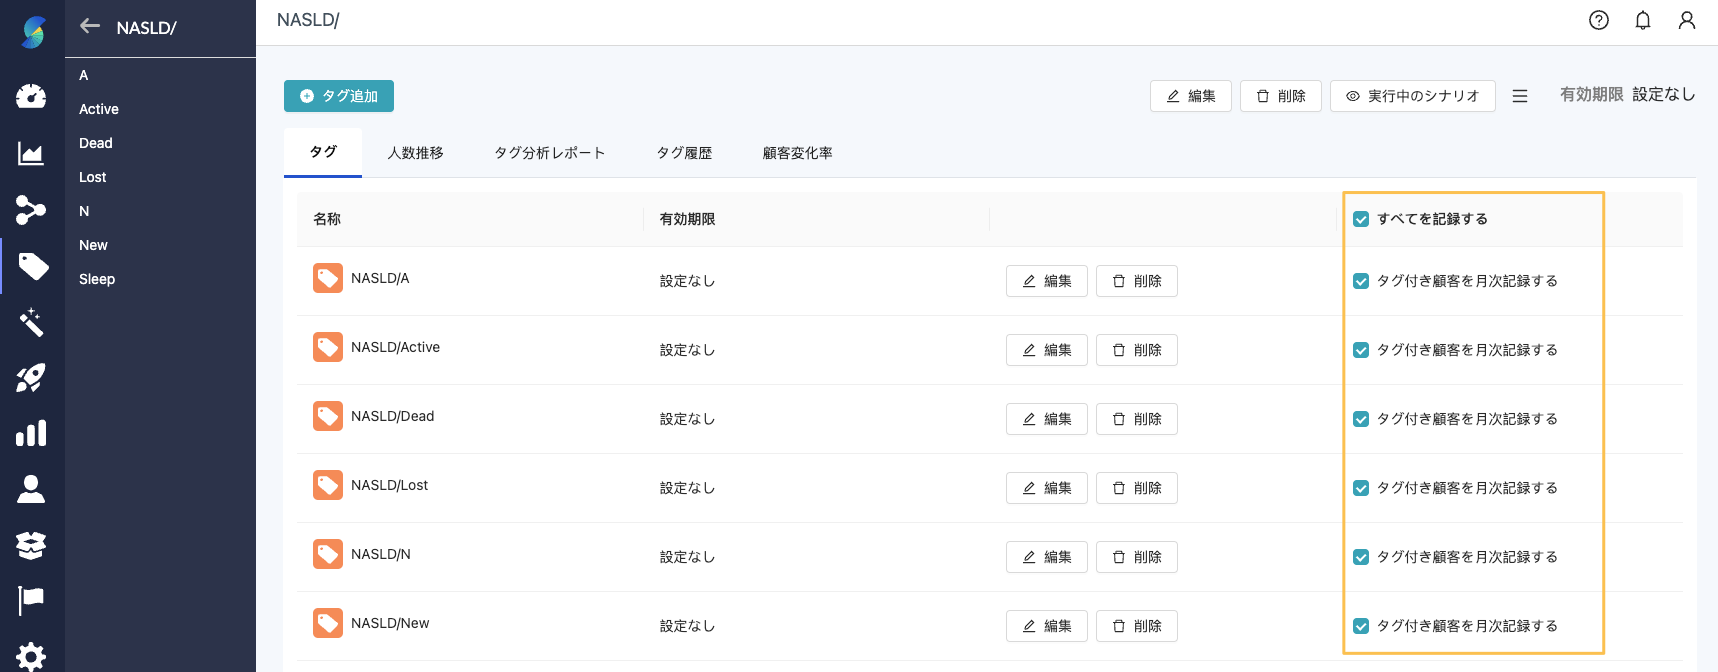Switch to the 人数推移 tab
This screenshot has height=672, width=1718.
point(415,153)
